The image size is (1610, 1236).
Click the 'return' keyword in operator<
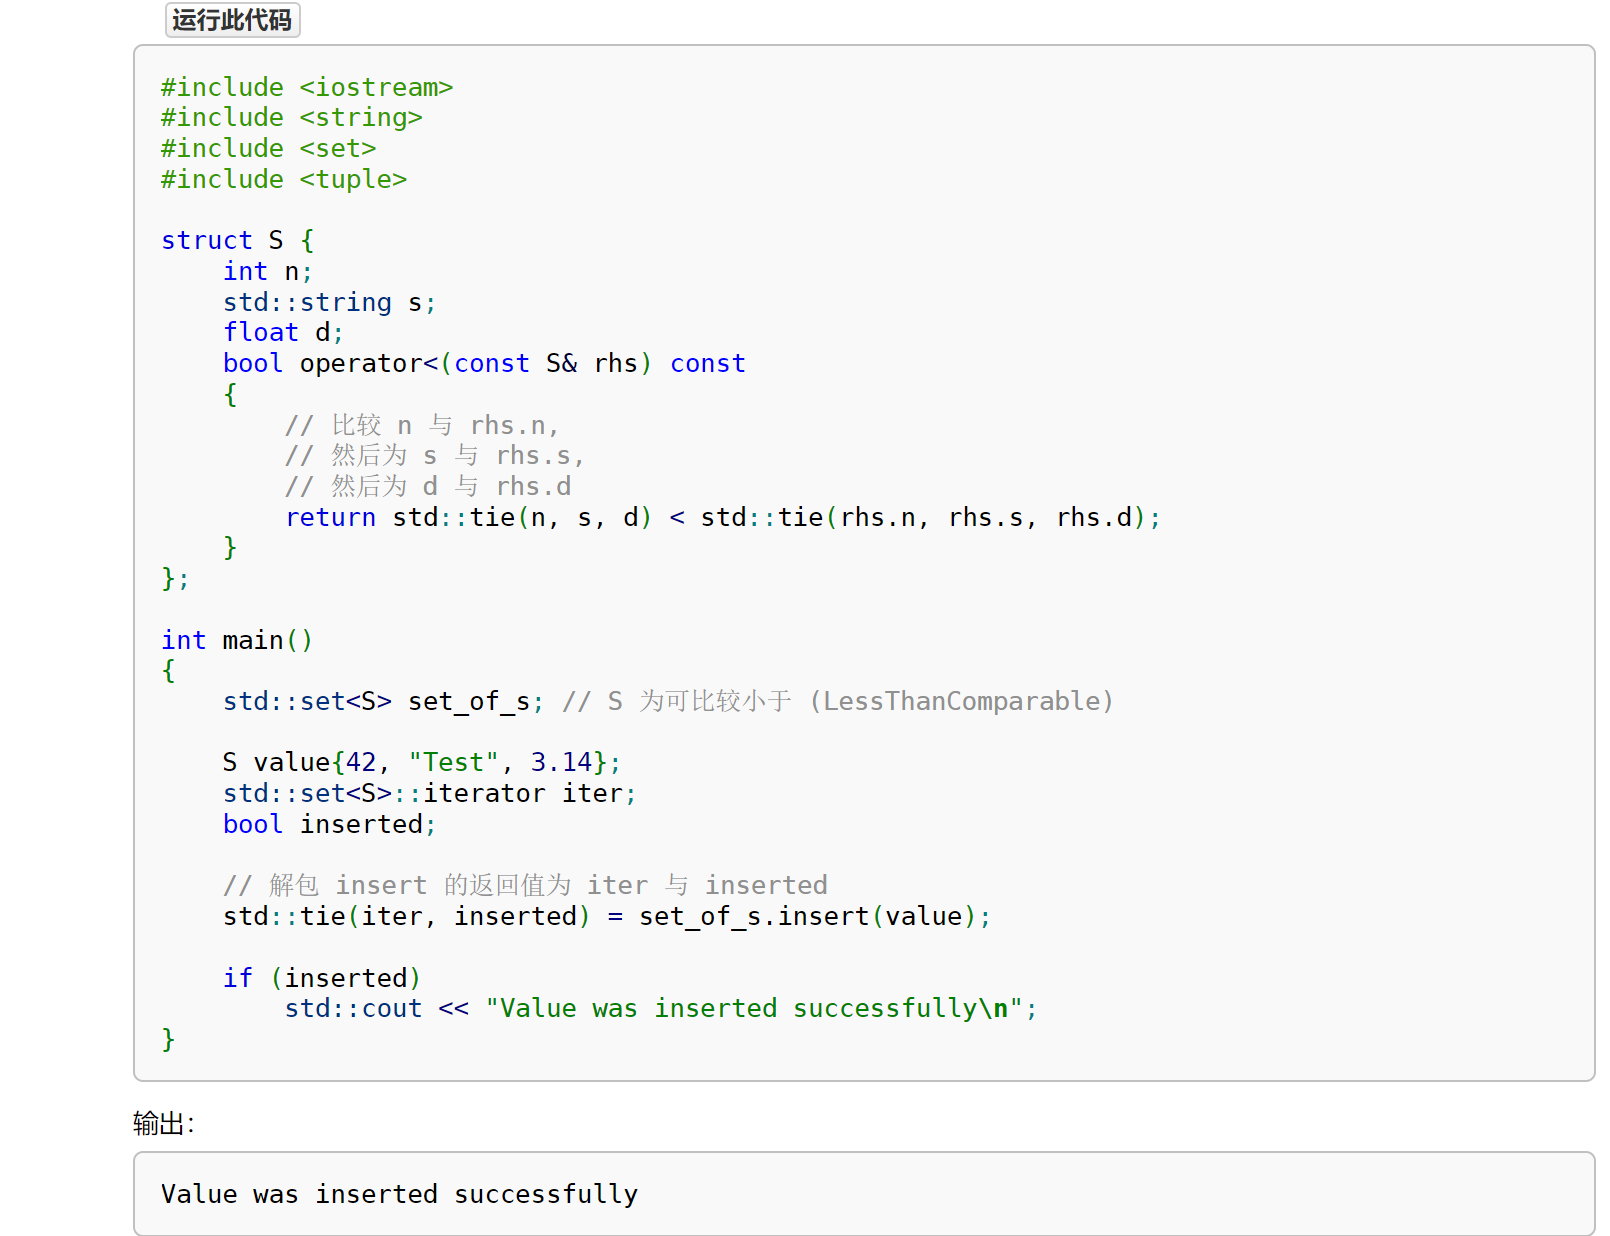[330, 518]
